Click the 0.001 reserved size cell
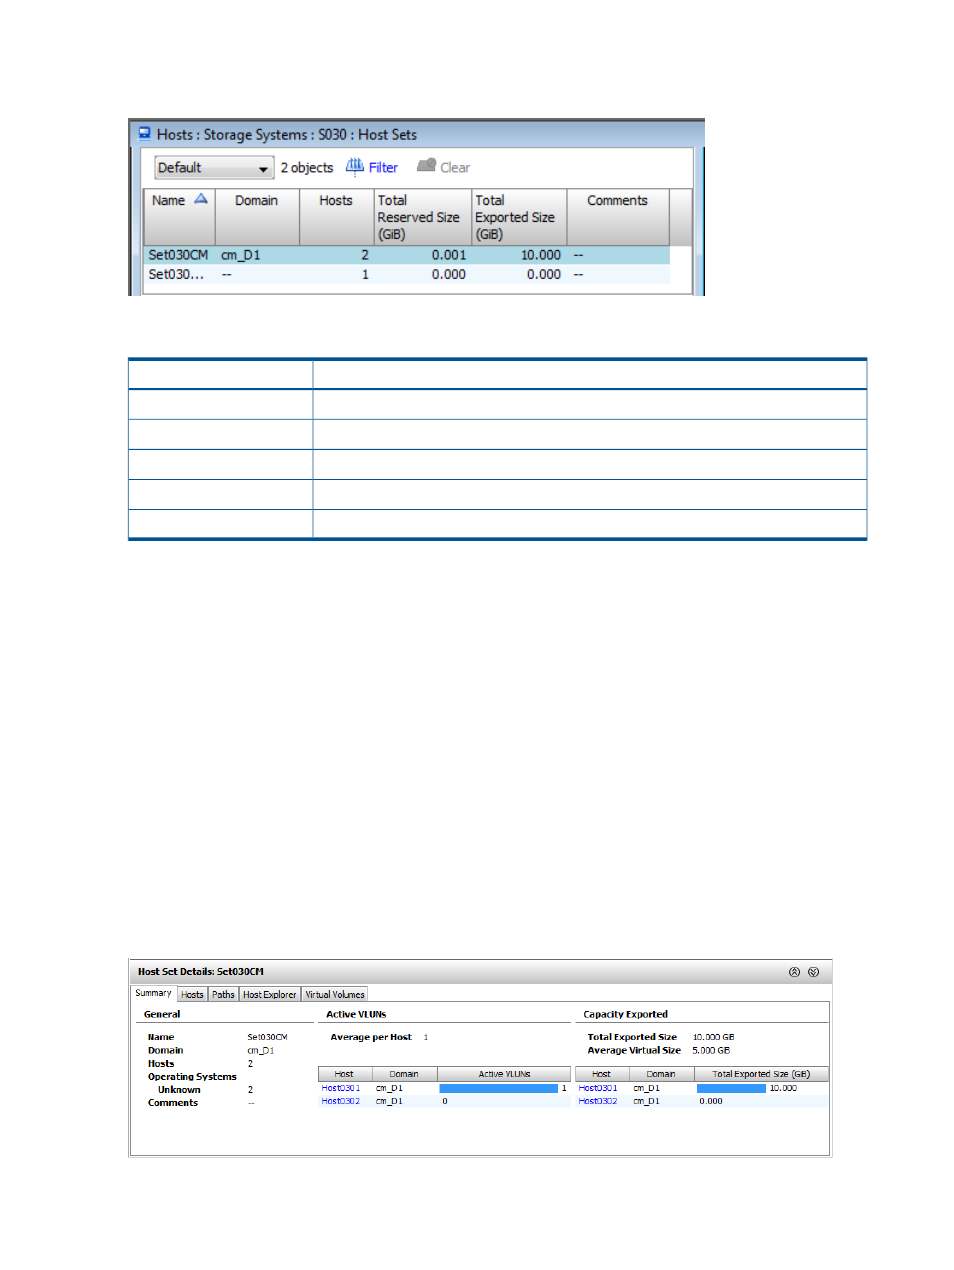 point(448,255)
